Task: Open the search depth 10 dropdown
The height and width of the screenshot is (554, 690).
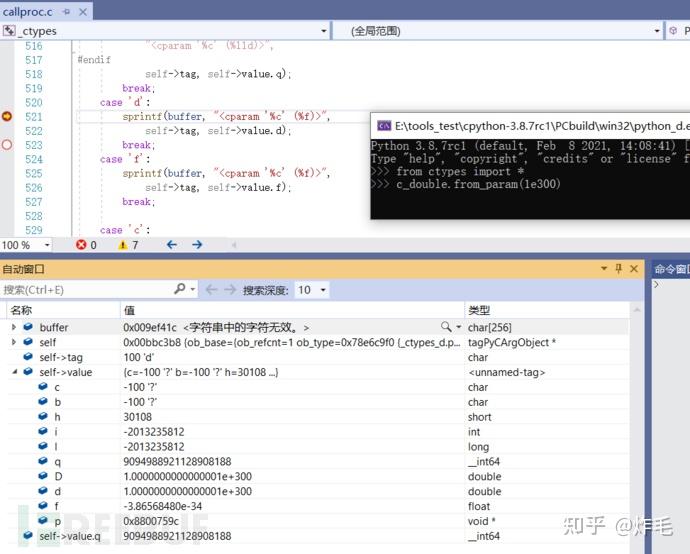Action: click(312, 290)
